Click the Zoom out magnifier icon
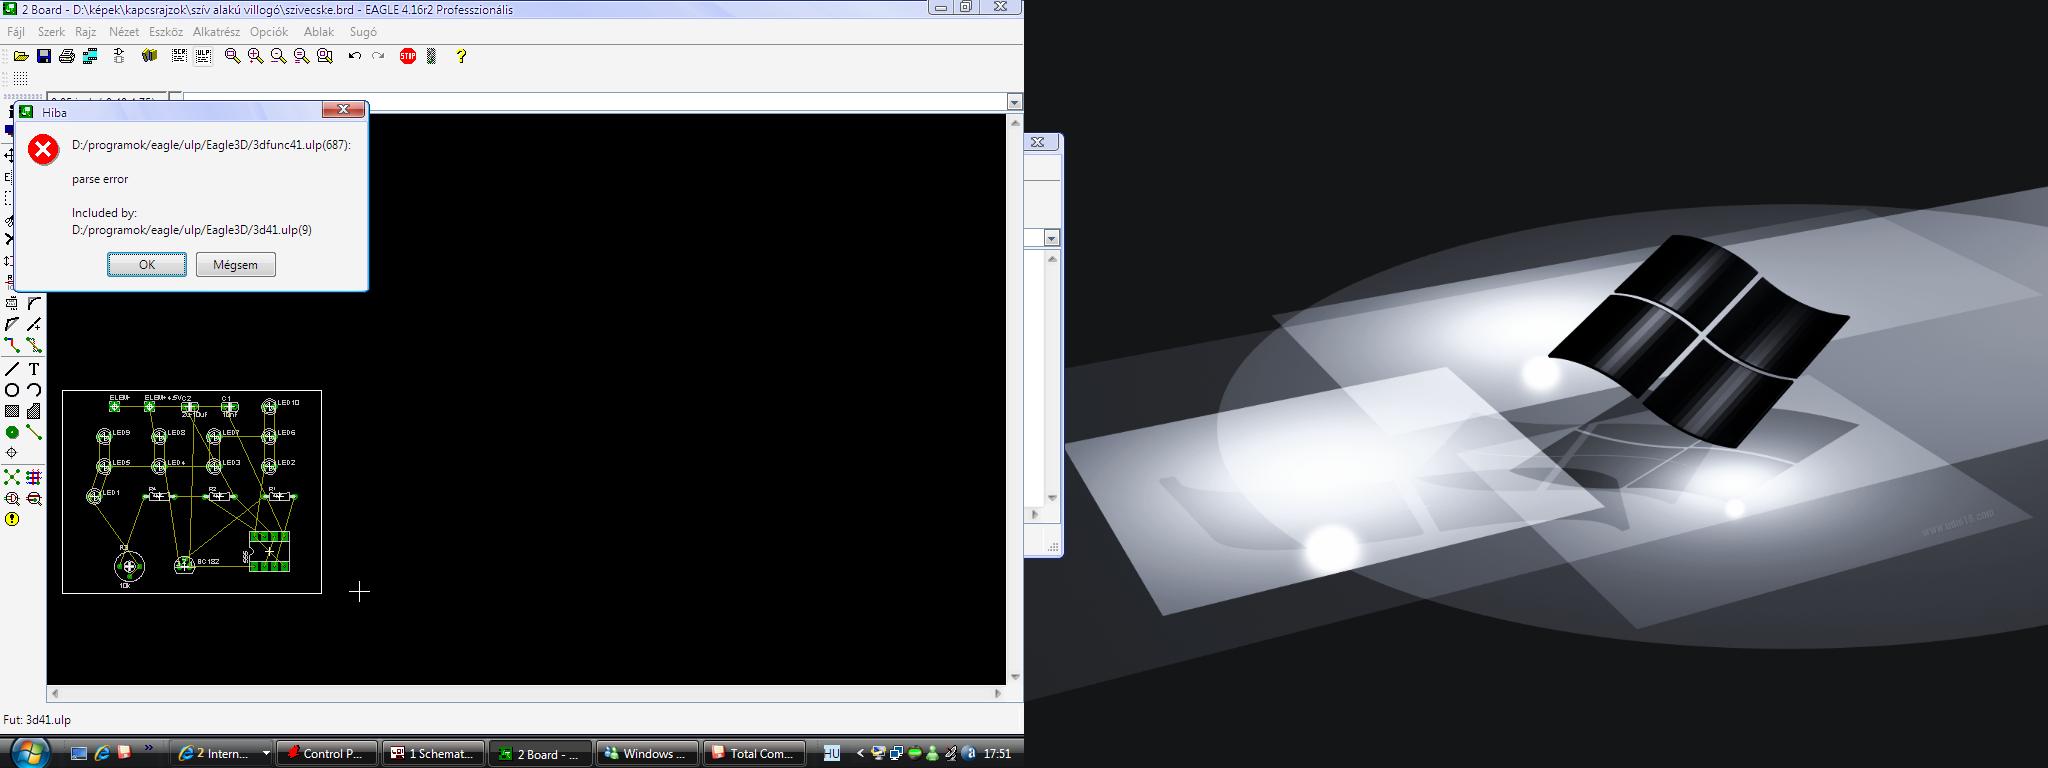2048x768 pixels. click(279, 56)
